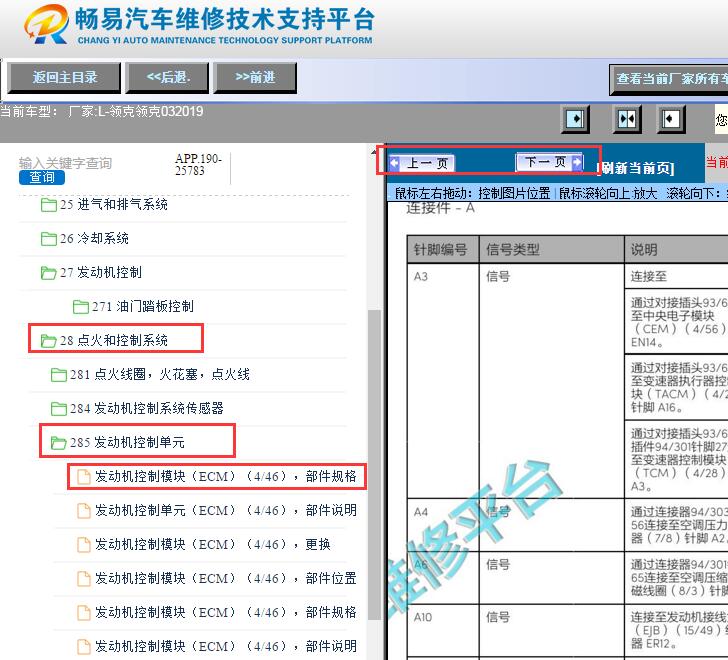Image resolution: width=728 pixels, height=660 pixels.
Task: Click right arrow icon on 下一页
Action: (x=577, y=162)
